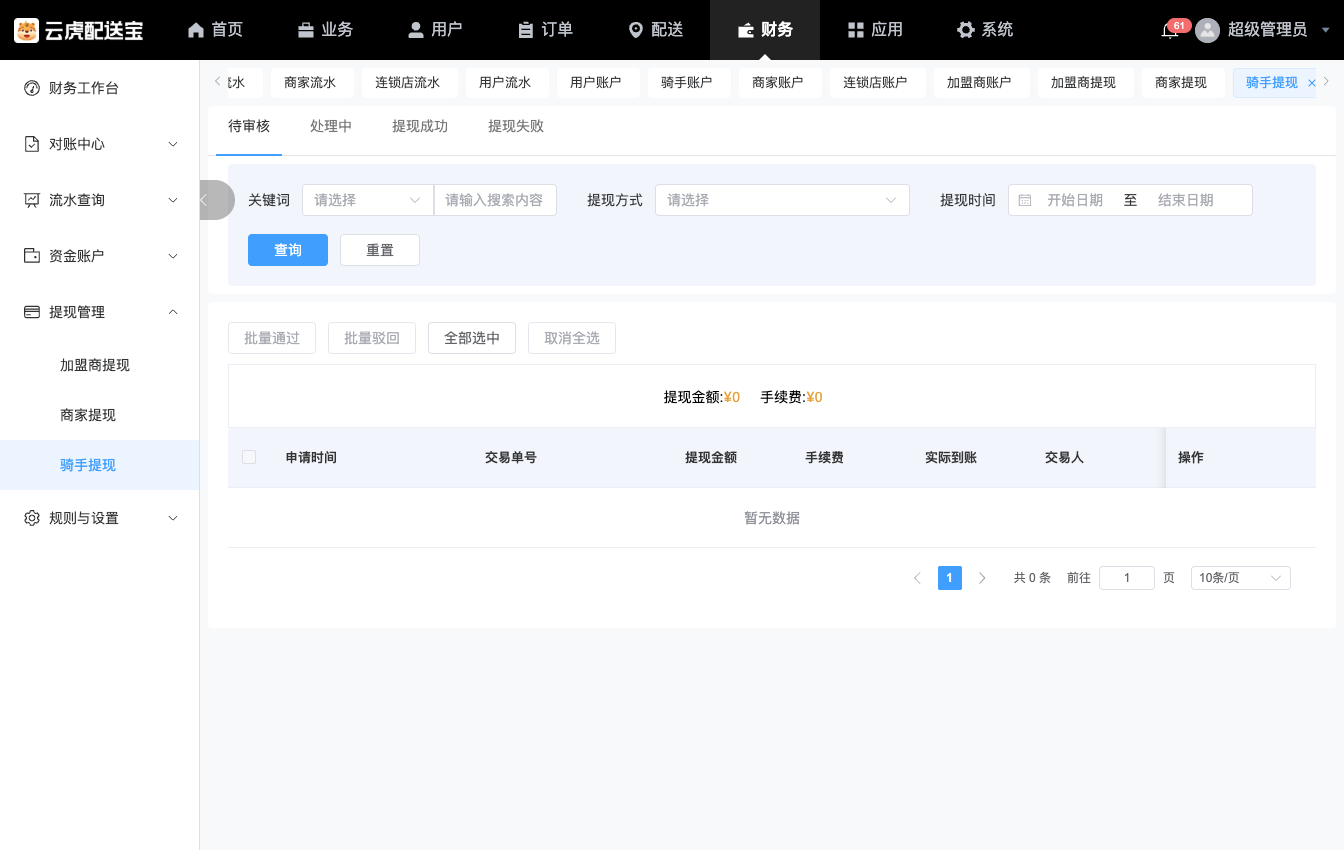Screen dimensions: 1344x850
Task: Open 商家提现 in the sidebar
Action: coord(100,415)
